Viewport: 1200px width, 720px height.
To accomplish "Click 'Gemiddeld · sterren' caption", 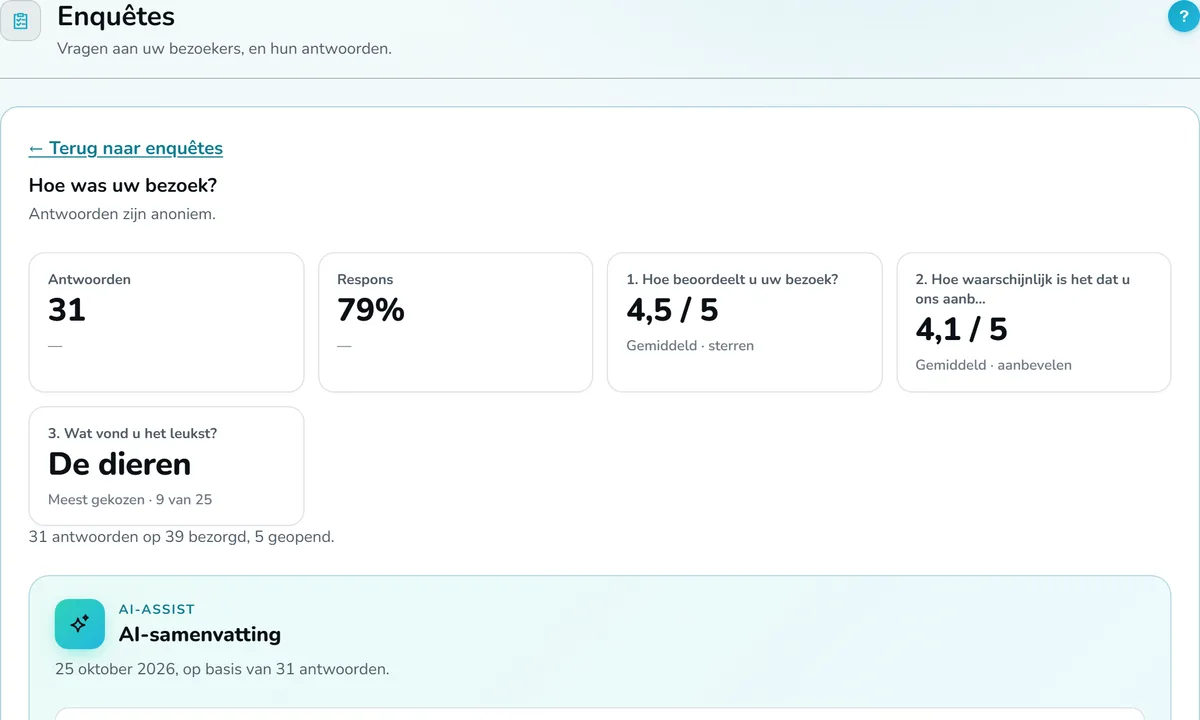I will point(691,346).
